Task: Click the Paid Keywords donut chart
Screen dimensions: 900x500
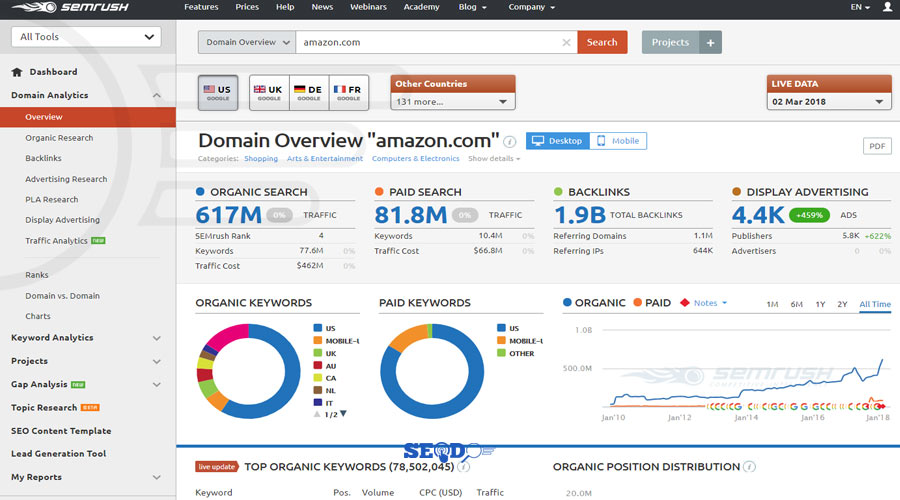Action: pos(432,371)
